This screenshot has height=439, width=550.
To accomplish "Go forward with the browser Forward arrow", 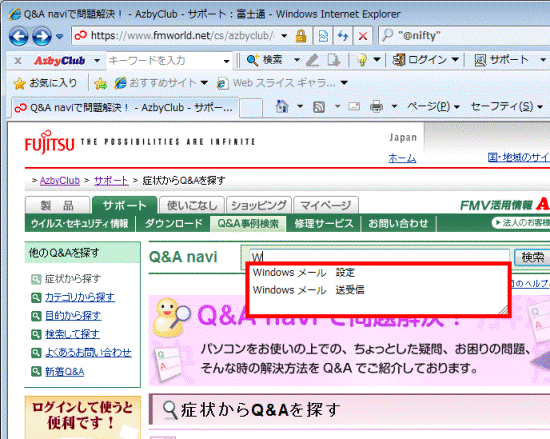I will pos(42,36).
